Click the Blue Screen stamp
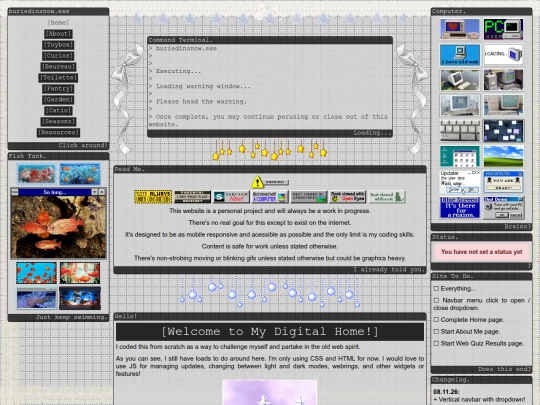 click(459, 207)
